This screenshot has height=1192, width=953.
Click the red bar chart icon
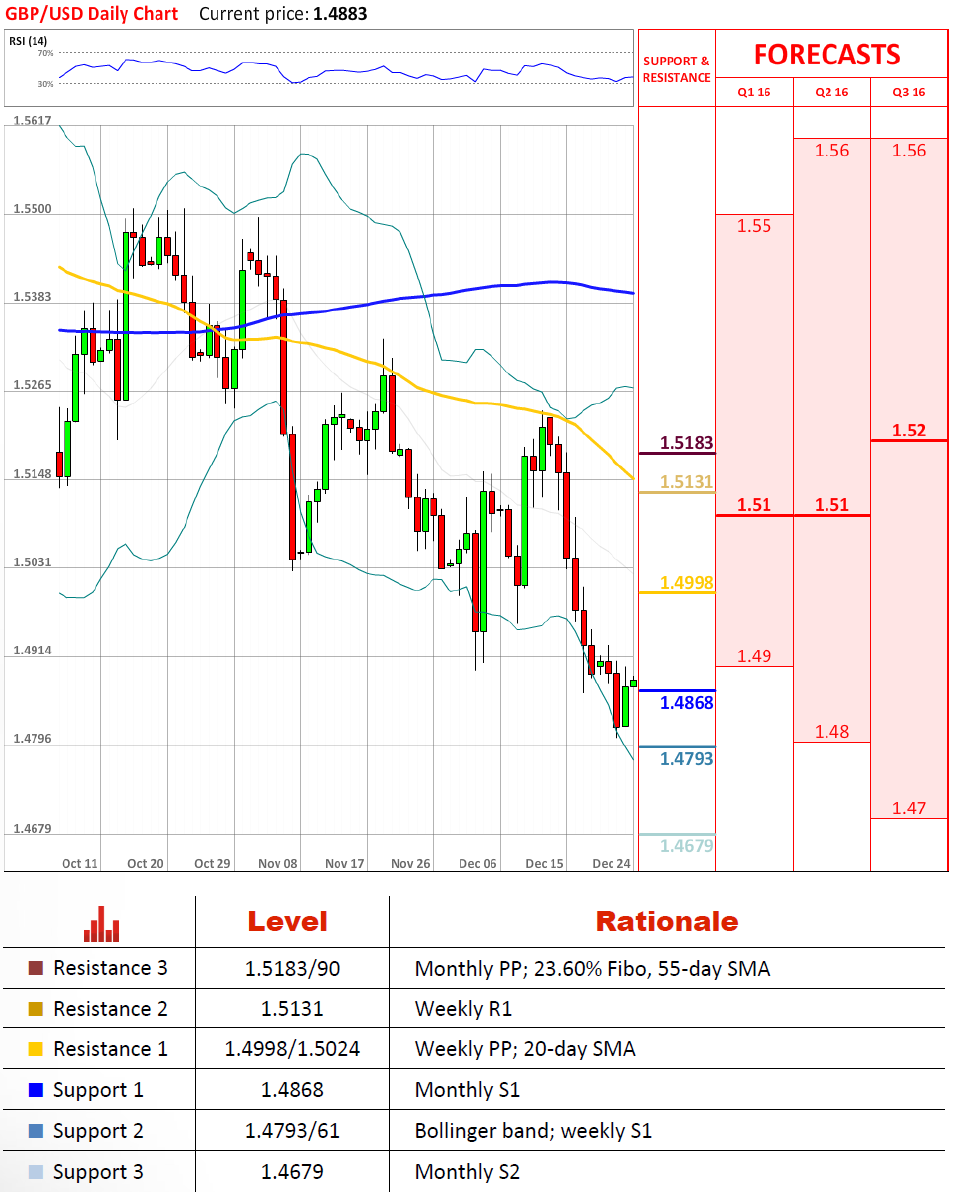tap(101, 924)
